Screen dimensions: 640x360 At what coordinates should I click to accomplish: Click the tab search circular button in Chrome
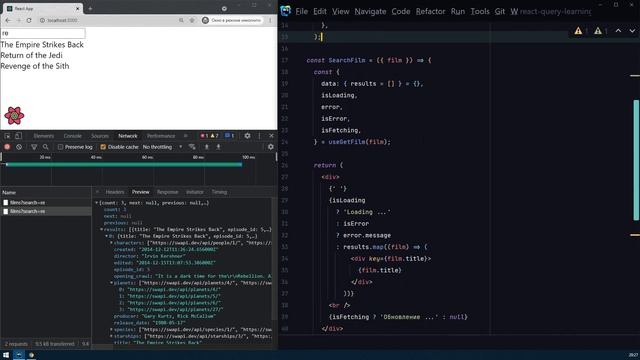(224, 8)
